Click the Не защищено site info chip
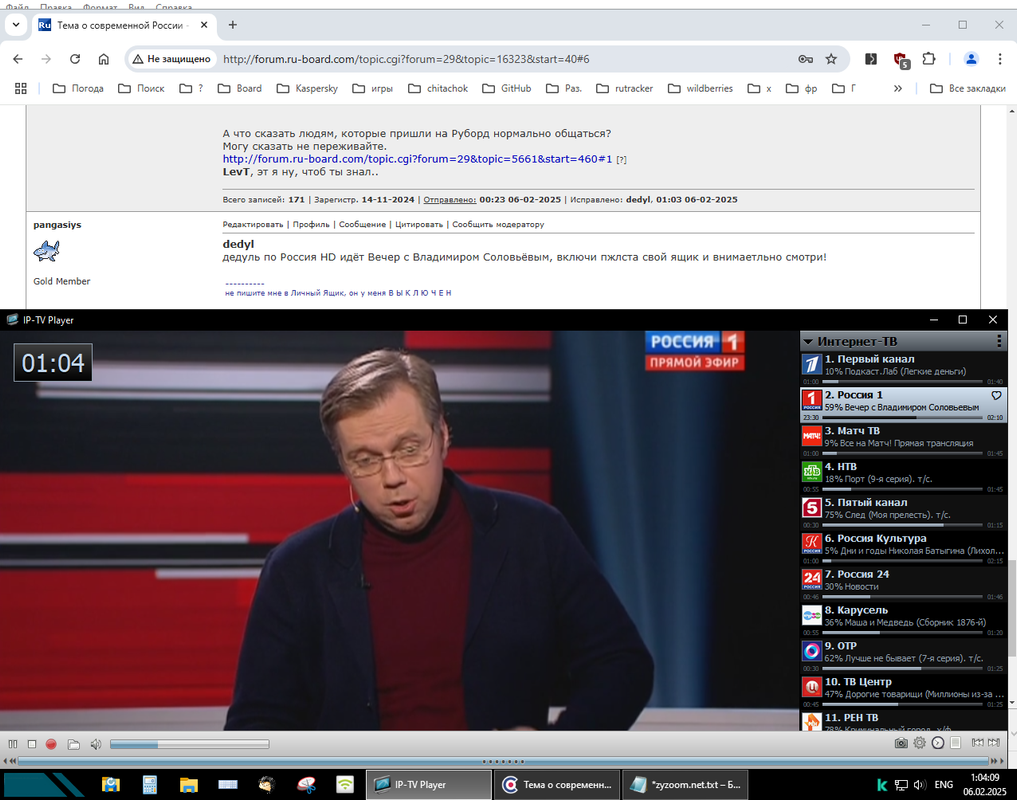 point(172,59)
